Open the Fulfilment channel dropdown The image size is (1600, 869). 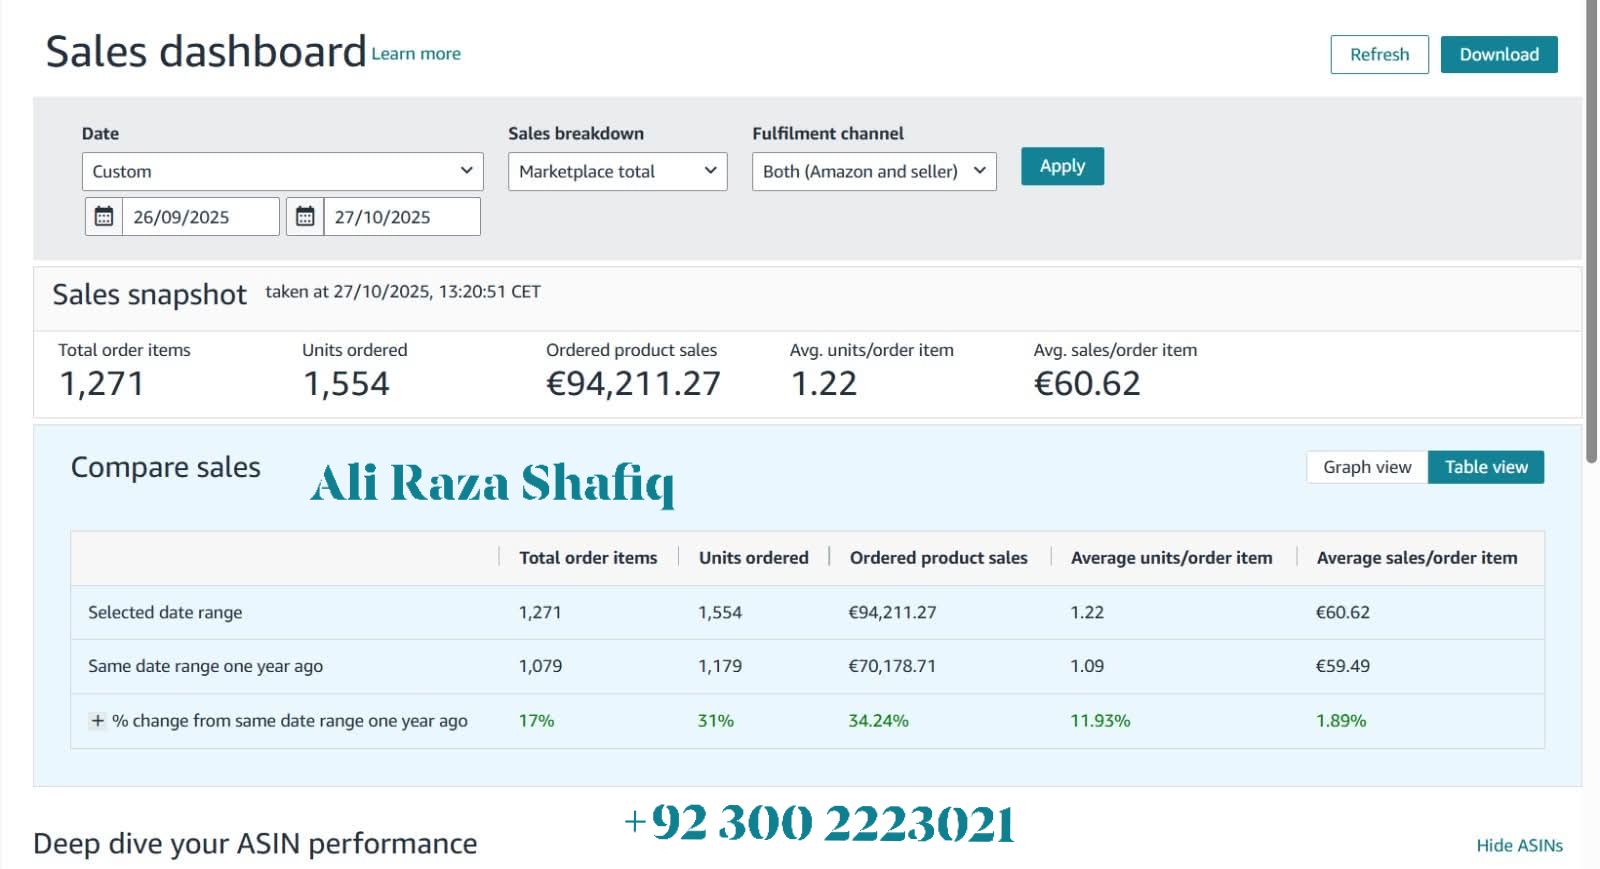tap(874, 171)
